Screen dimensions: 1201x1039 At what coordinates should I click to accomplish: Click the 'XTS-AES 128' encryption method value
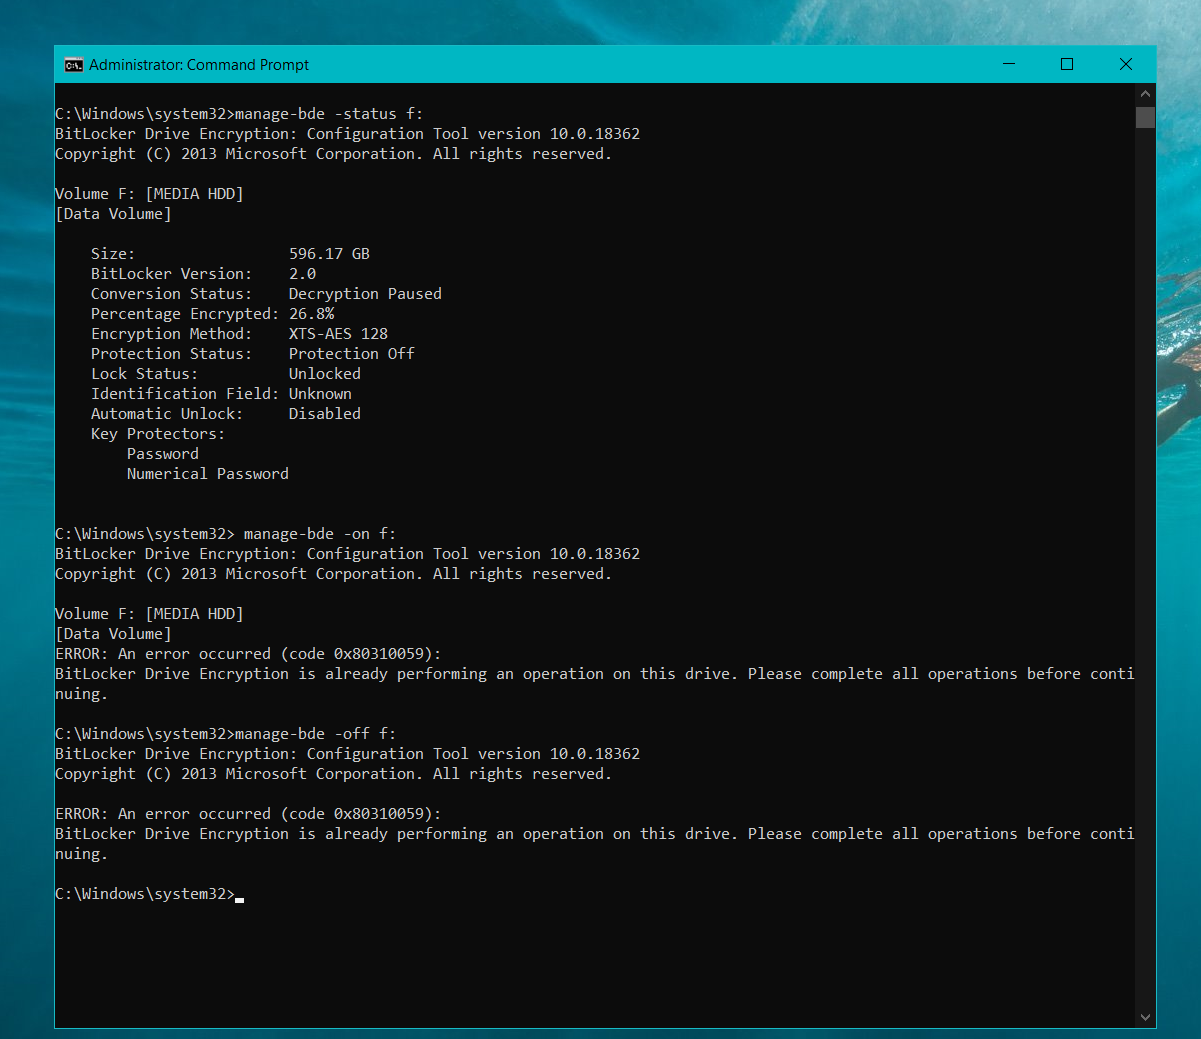point(338,334)
